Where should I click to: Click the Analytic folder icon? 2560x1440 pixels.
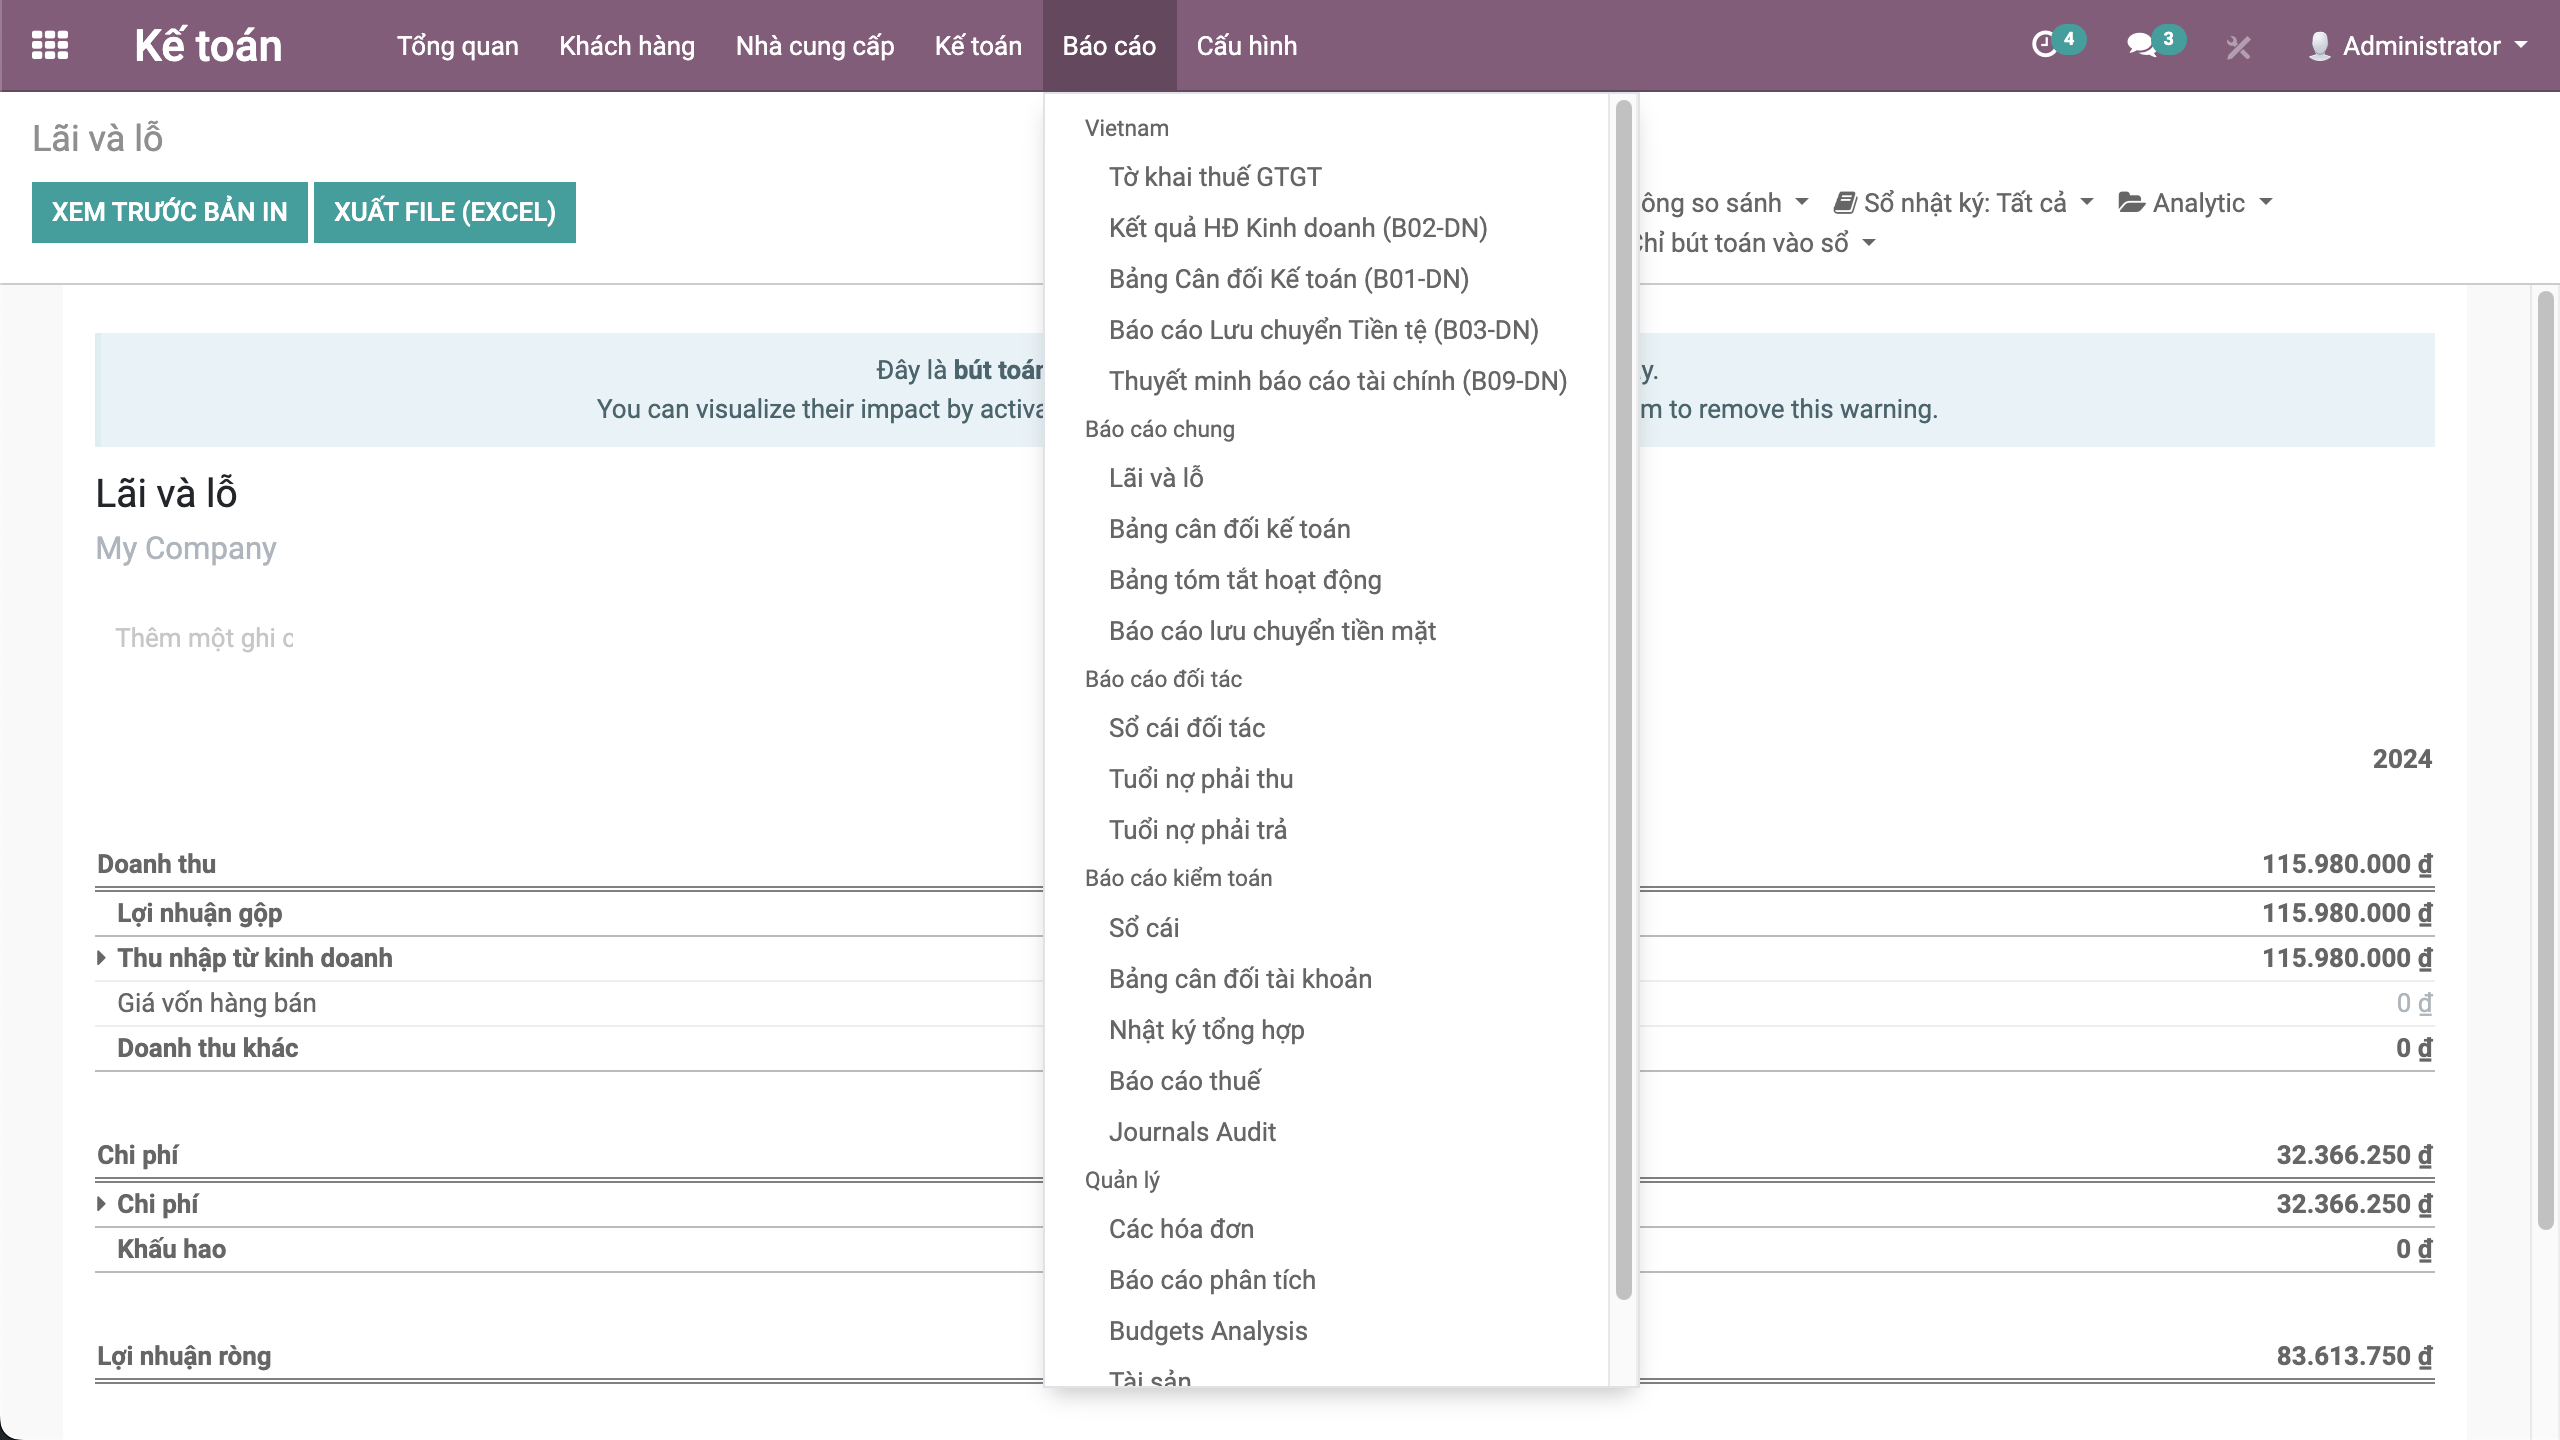pyautogui.click(x=2131, y=203)
